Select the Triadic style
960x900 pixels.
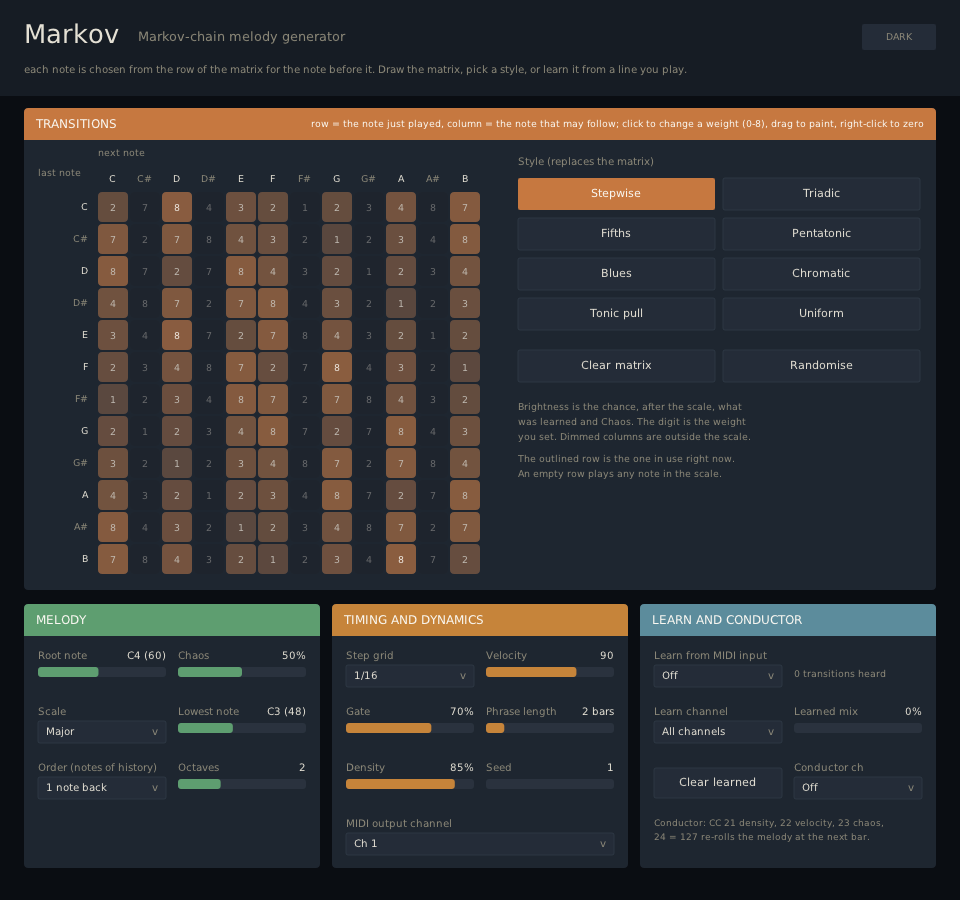pyautogui.click(x=821, y=193)
